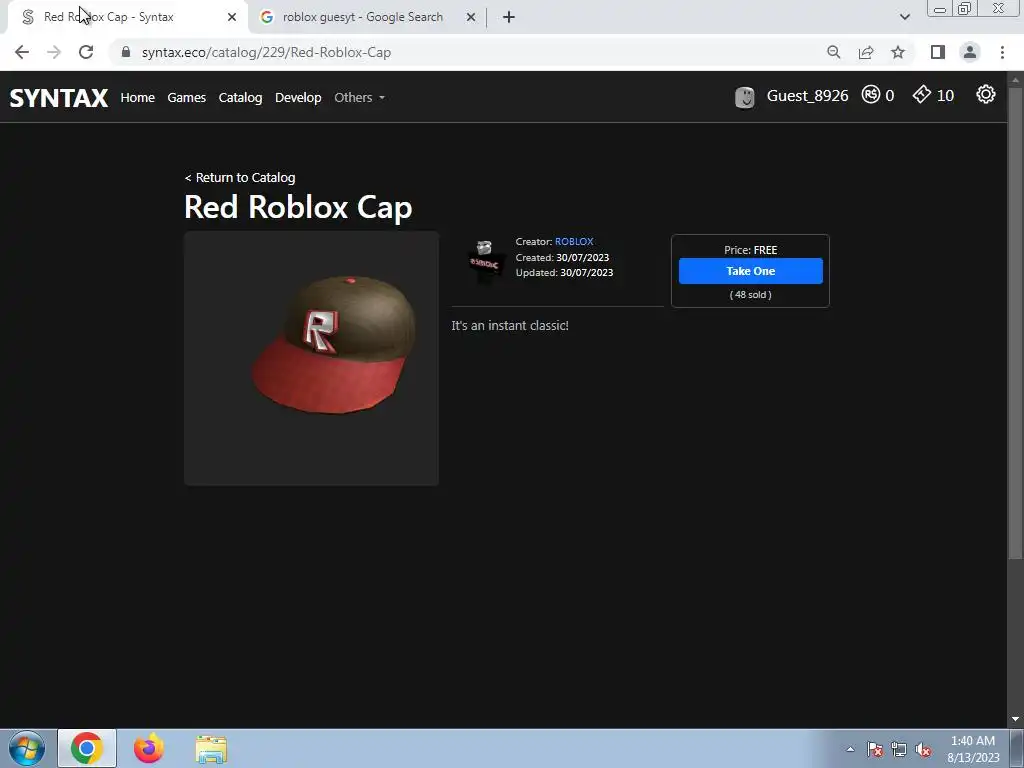1024x768 pixels.
Task: Click the Action Center flag tray icon
Action: 875,750
